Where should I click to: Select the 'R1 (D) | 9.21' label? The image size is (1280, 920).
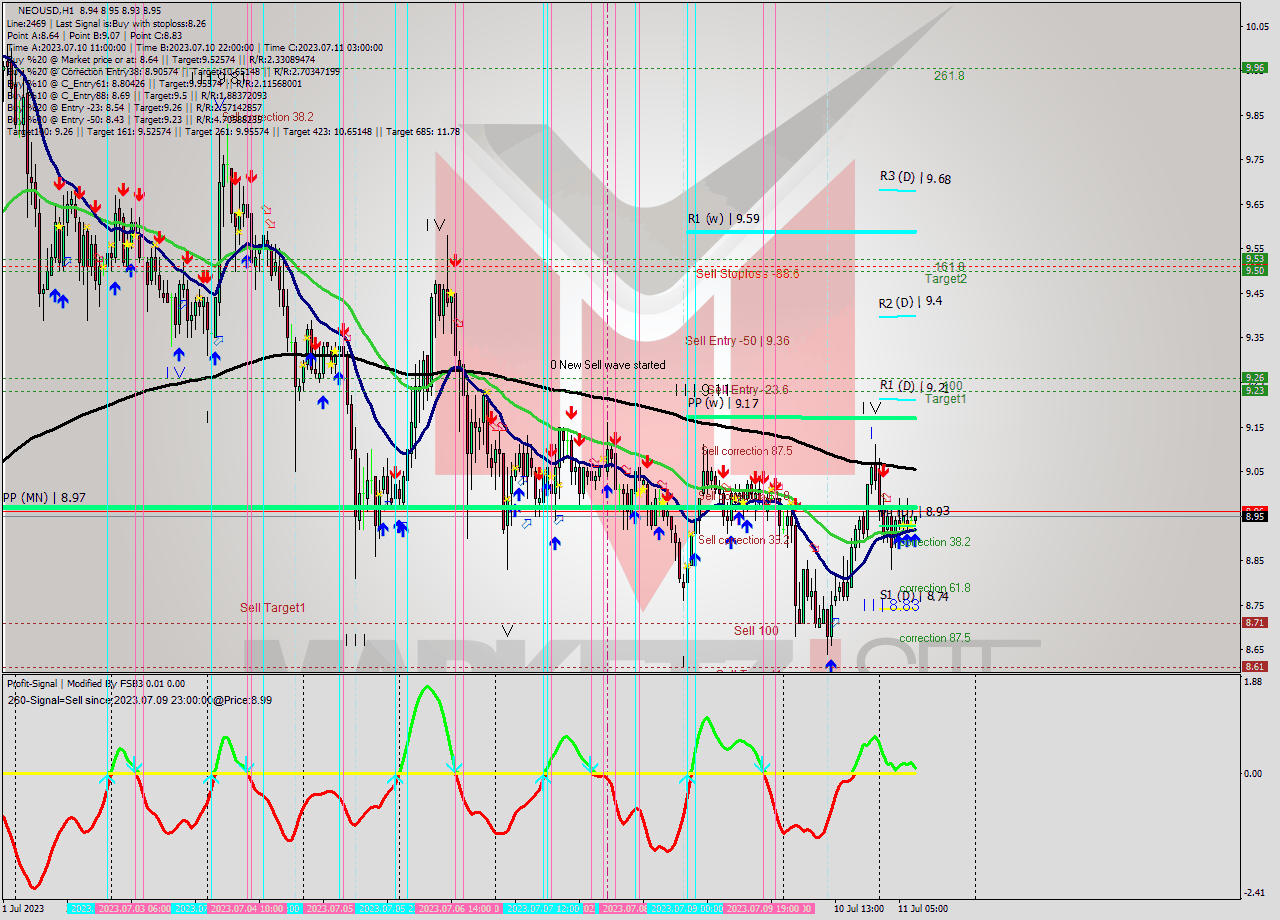click(x=913, y=386)
